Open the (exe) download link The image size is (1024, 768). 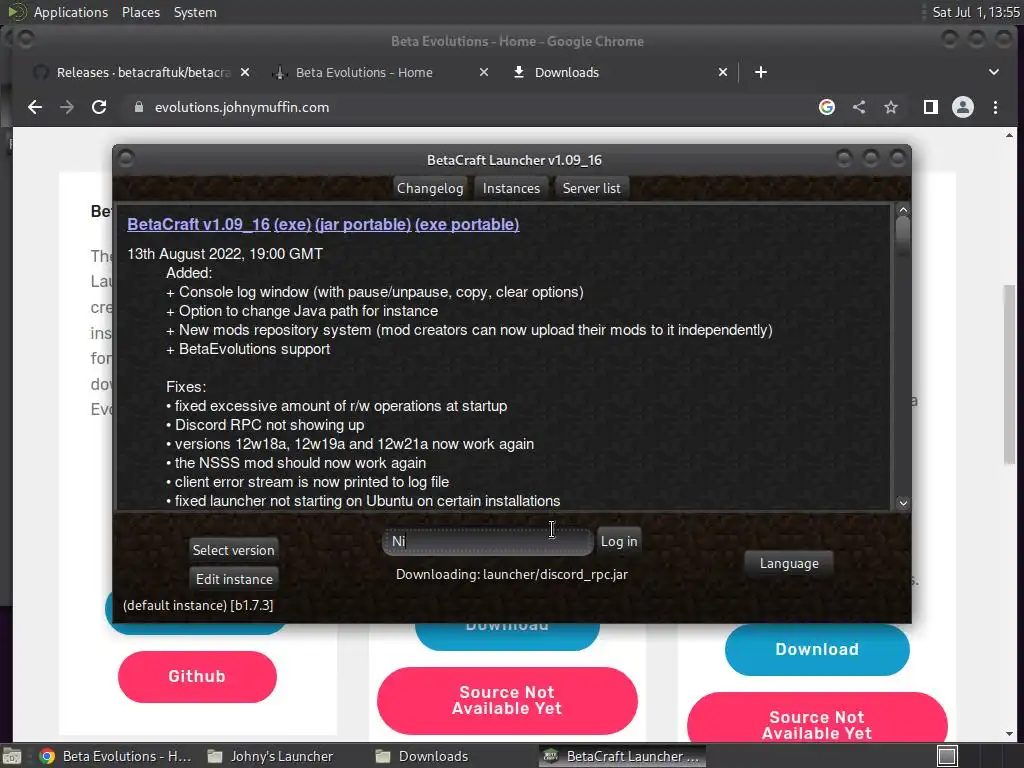click(293, 224)
